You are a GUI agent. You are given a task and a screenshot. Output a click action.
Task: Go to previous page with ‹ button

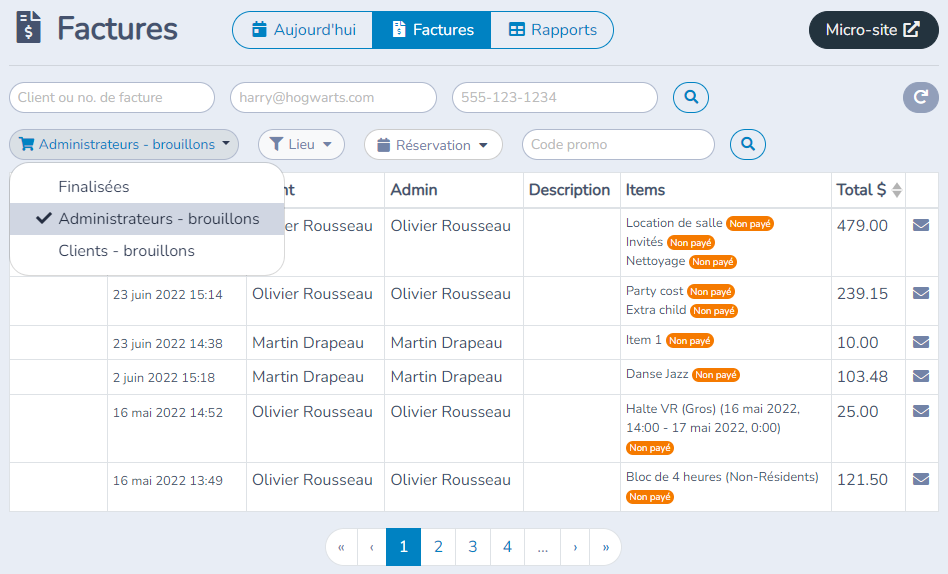[372, 547]
